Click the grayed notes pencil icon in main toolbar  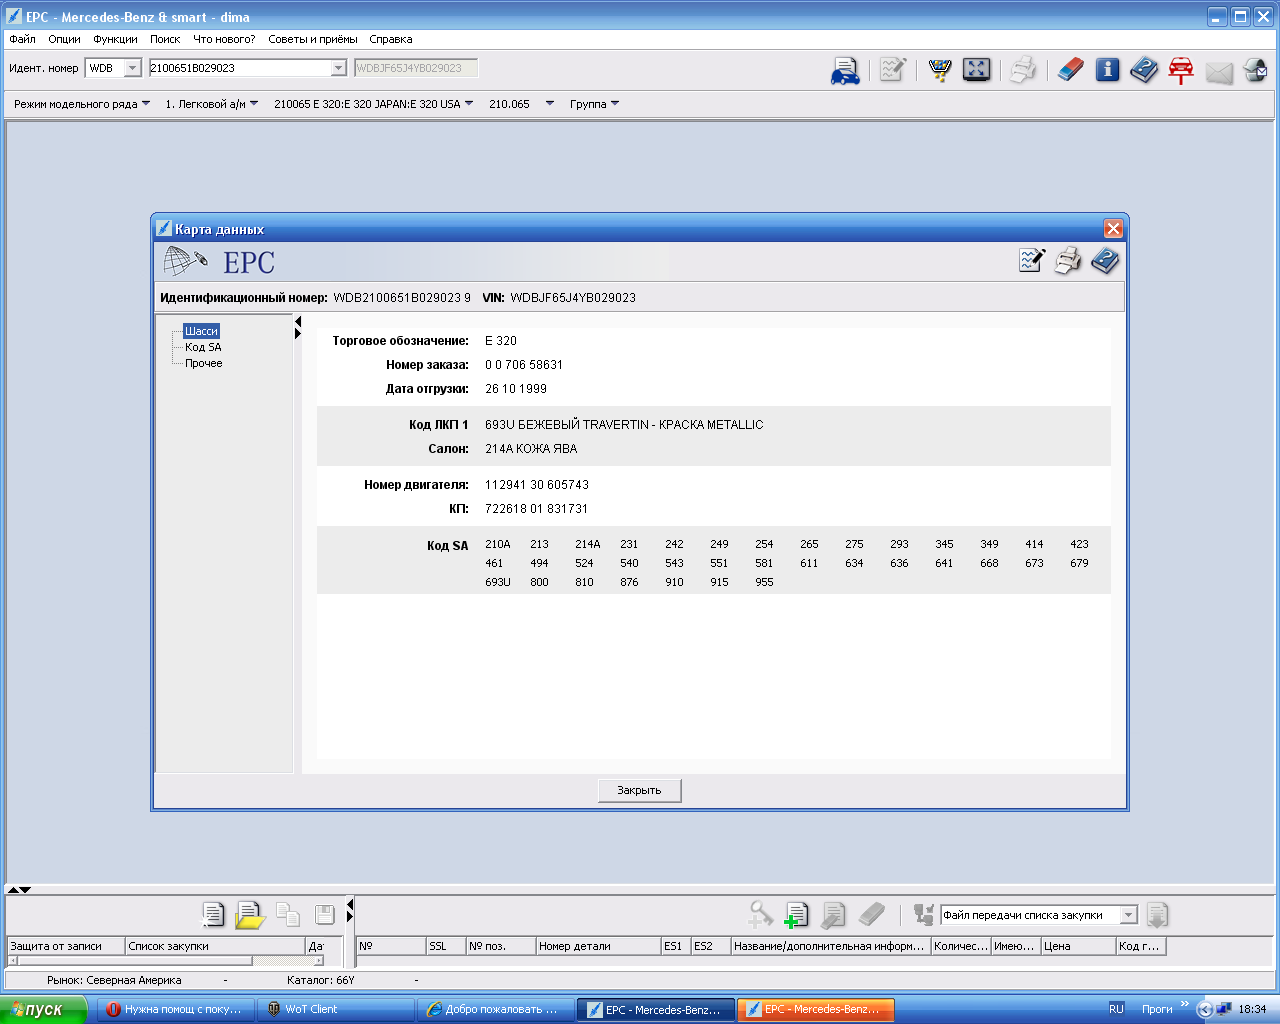pyautogui.click(x=892, y=70)
